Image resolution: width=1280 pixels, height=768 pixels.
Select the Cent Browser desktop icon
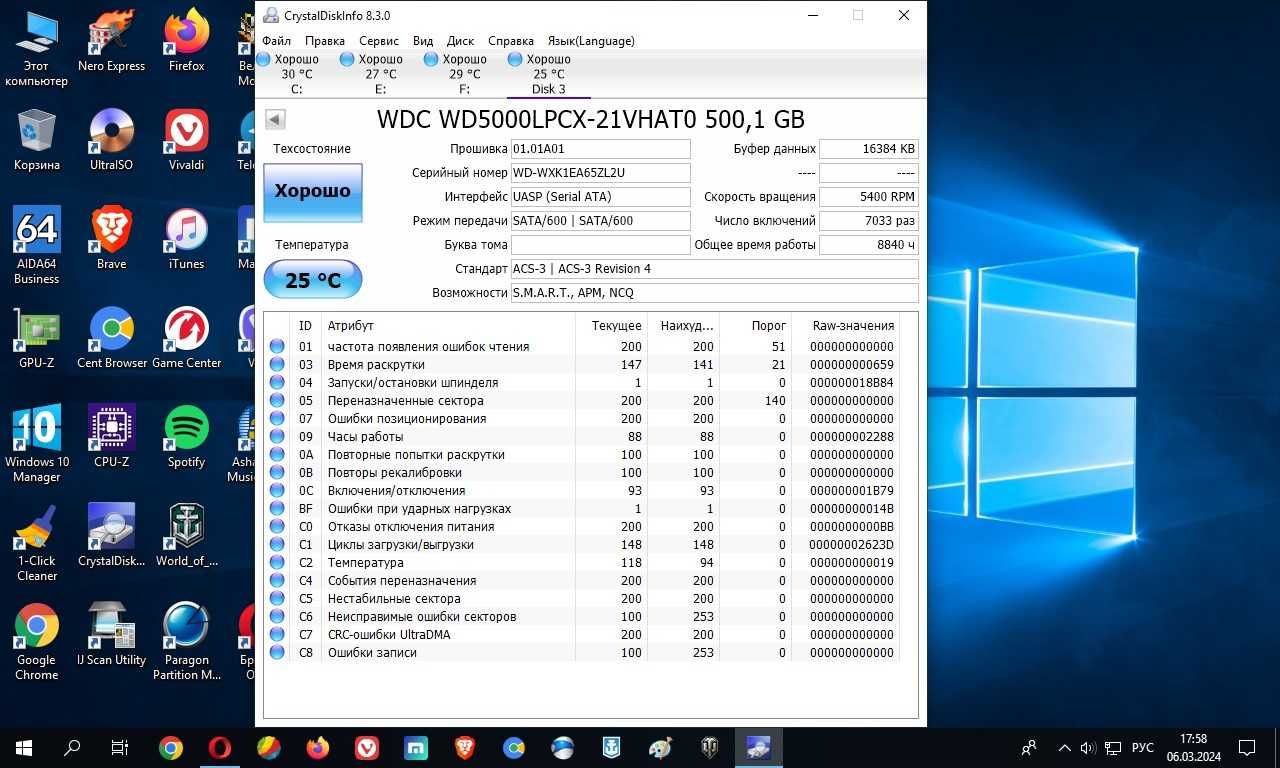pos(111,339)
